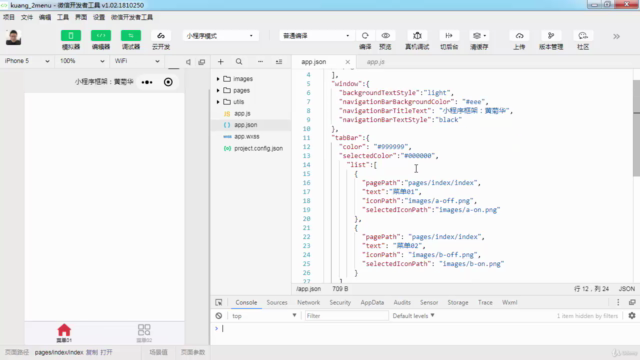
Task: Click the user avatar
Action: (x=13, y=38)
